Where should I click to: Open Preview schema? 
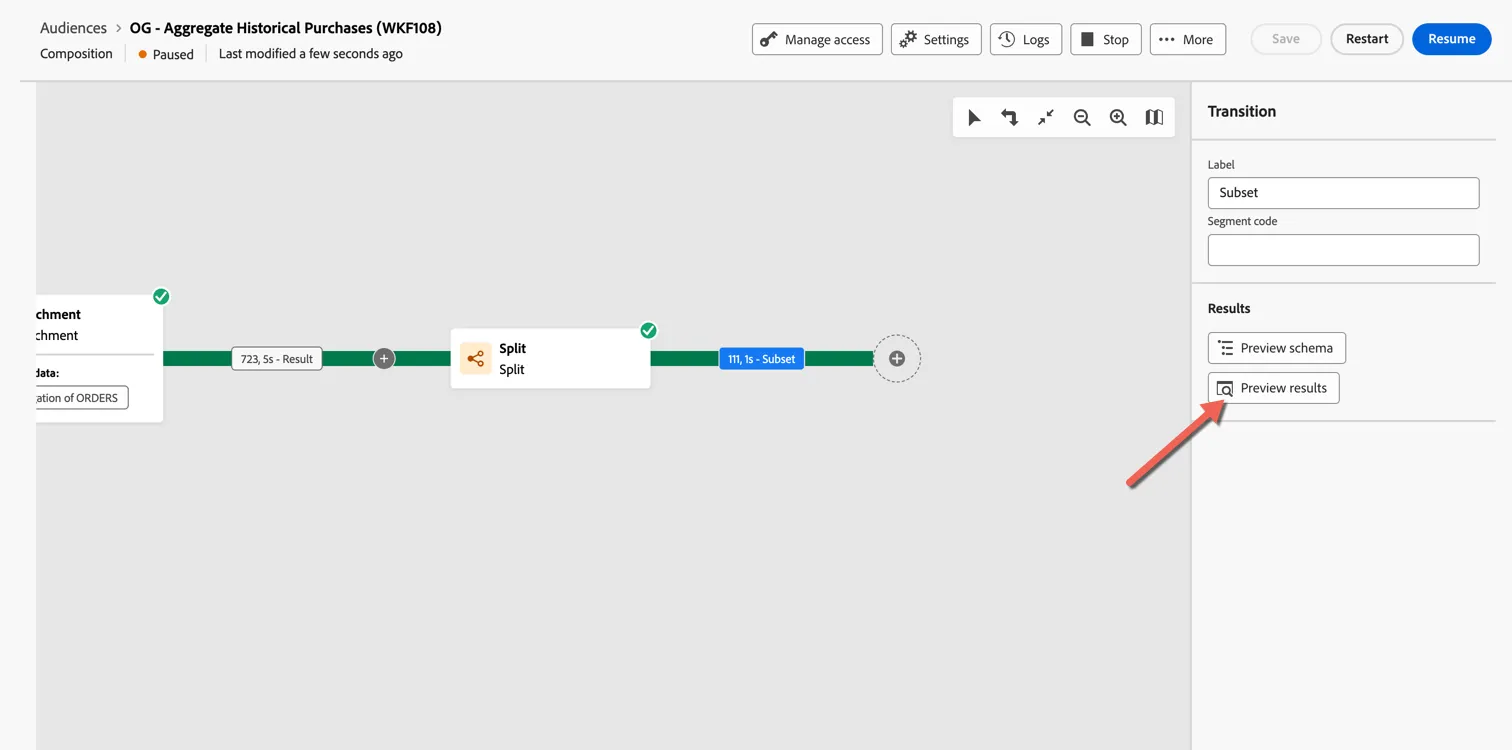(1277, 348)
